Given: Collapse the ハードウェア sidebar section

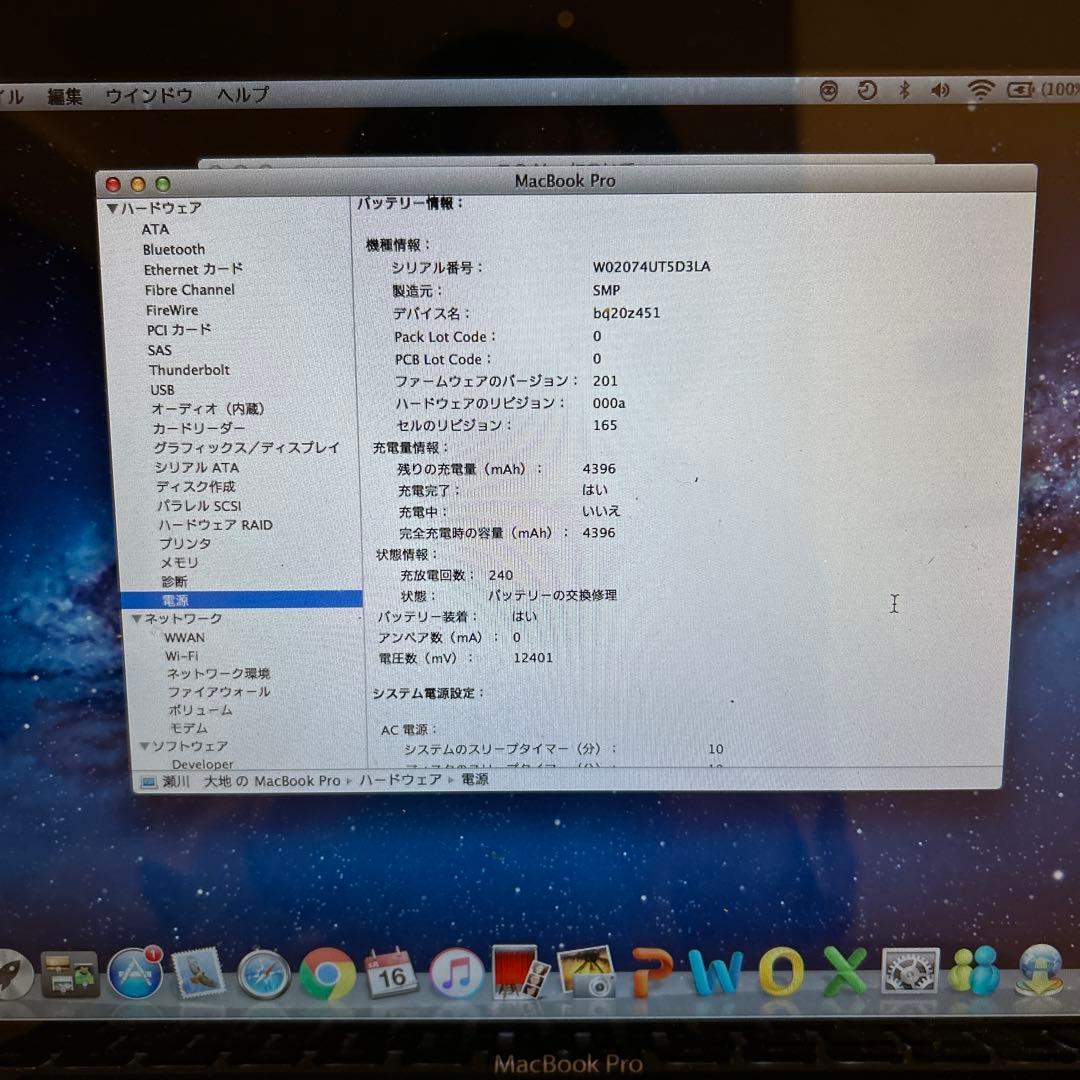Looking at the screenshot, I should point(113,208).
